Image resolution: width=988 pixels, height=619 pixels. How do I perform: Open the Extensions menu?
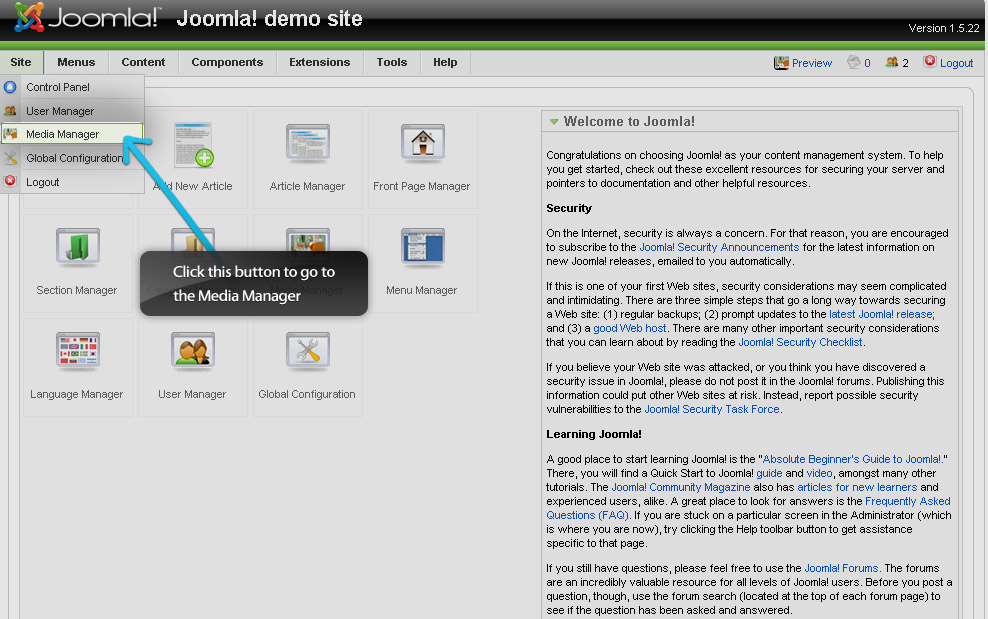[x=319, y=62]
